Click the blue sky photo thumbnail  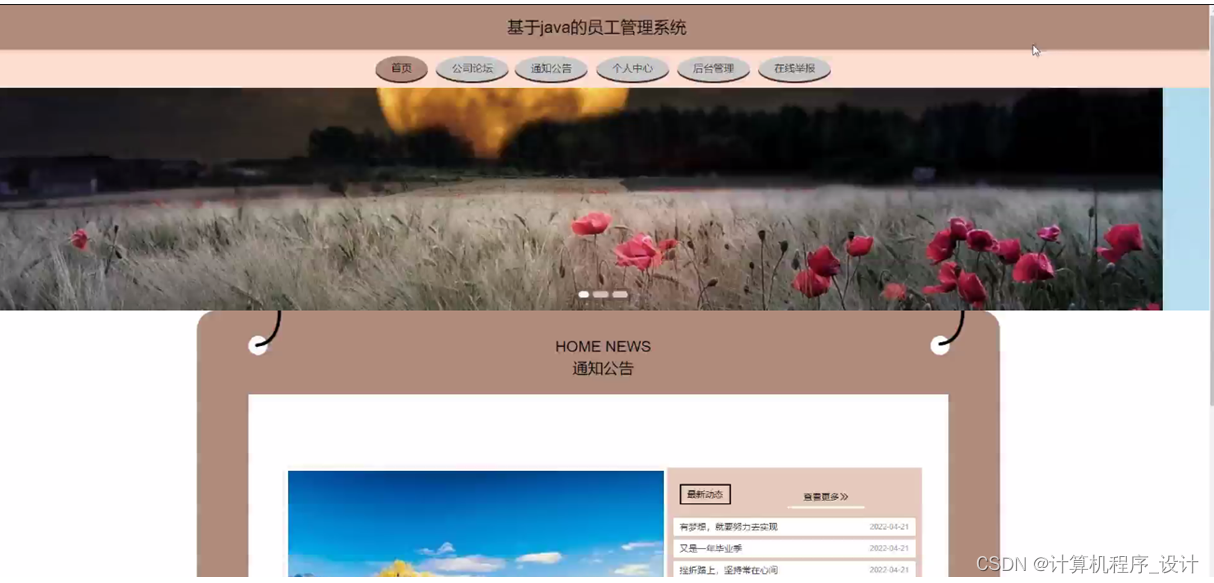pos(475,525)
